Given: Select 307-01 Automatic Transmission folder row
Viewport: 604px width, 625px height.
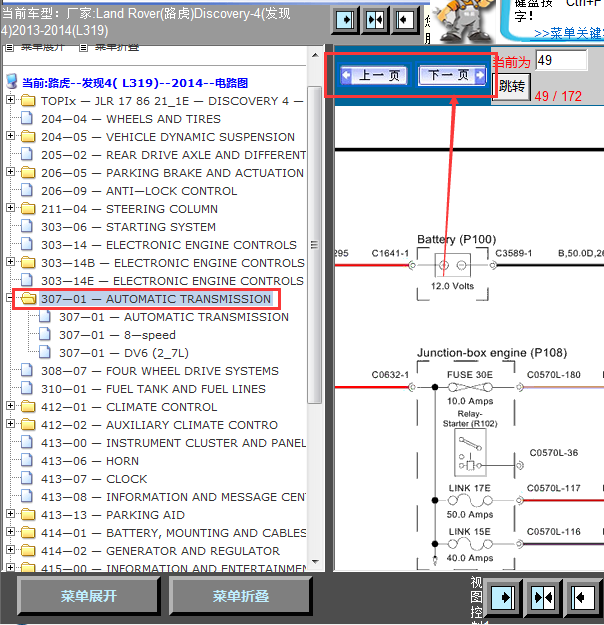Looking at the screenshot, I should click(x=156, y=299).
